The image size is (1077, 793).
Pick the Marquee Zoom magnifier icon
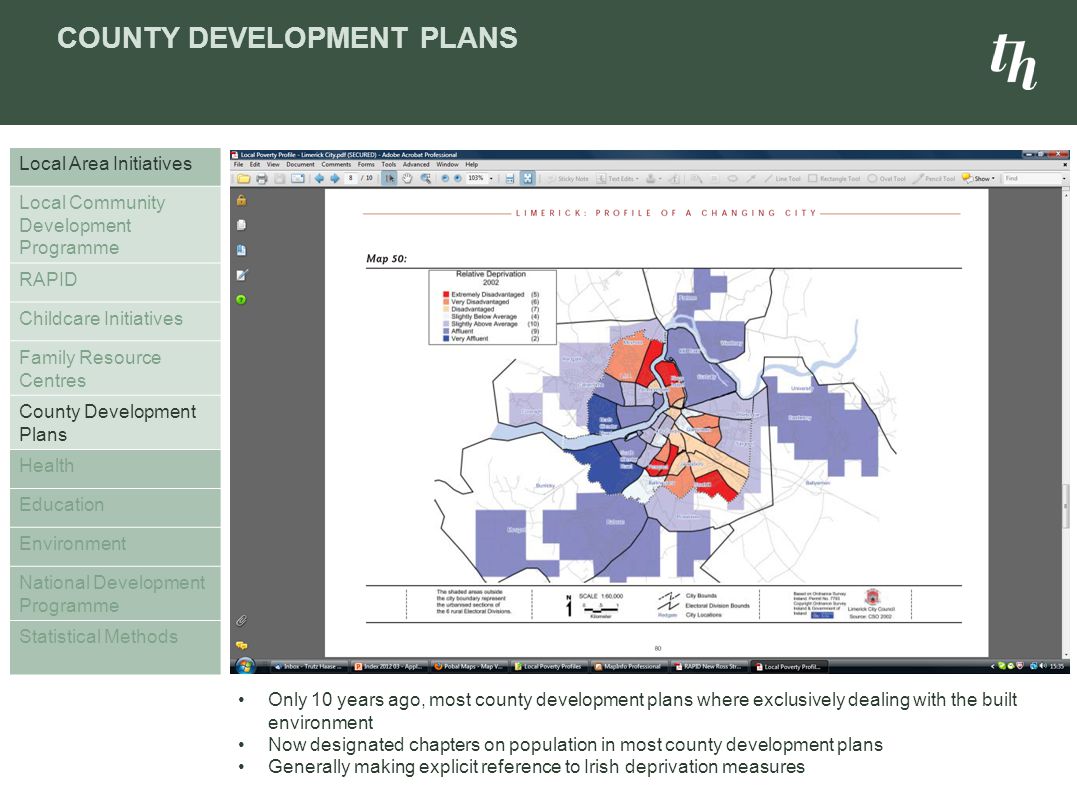coord(426,179)
